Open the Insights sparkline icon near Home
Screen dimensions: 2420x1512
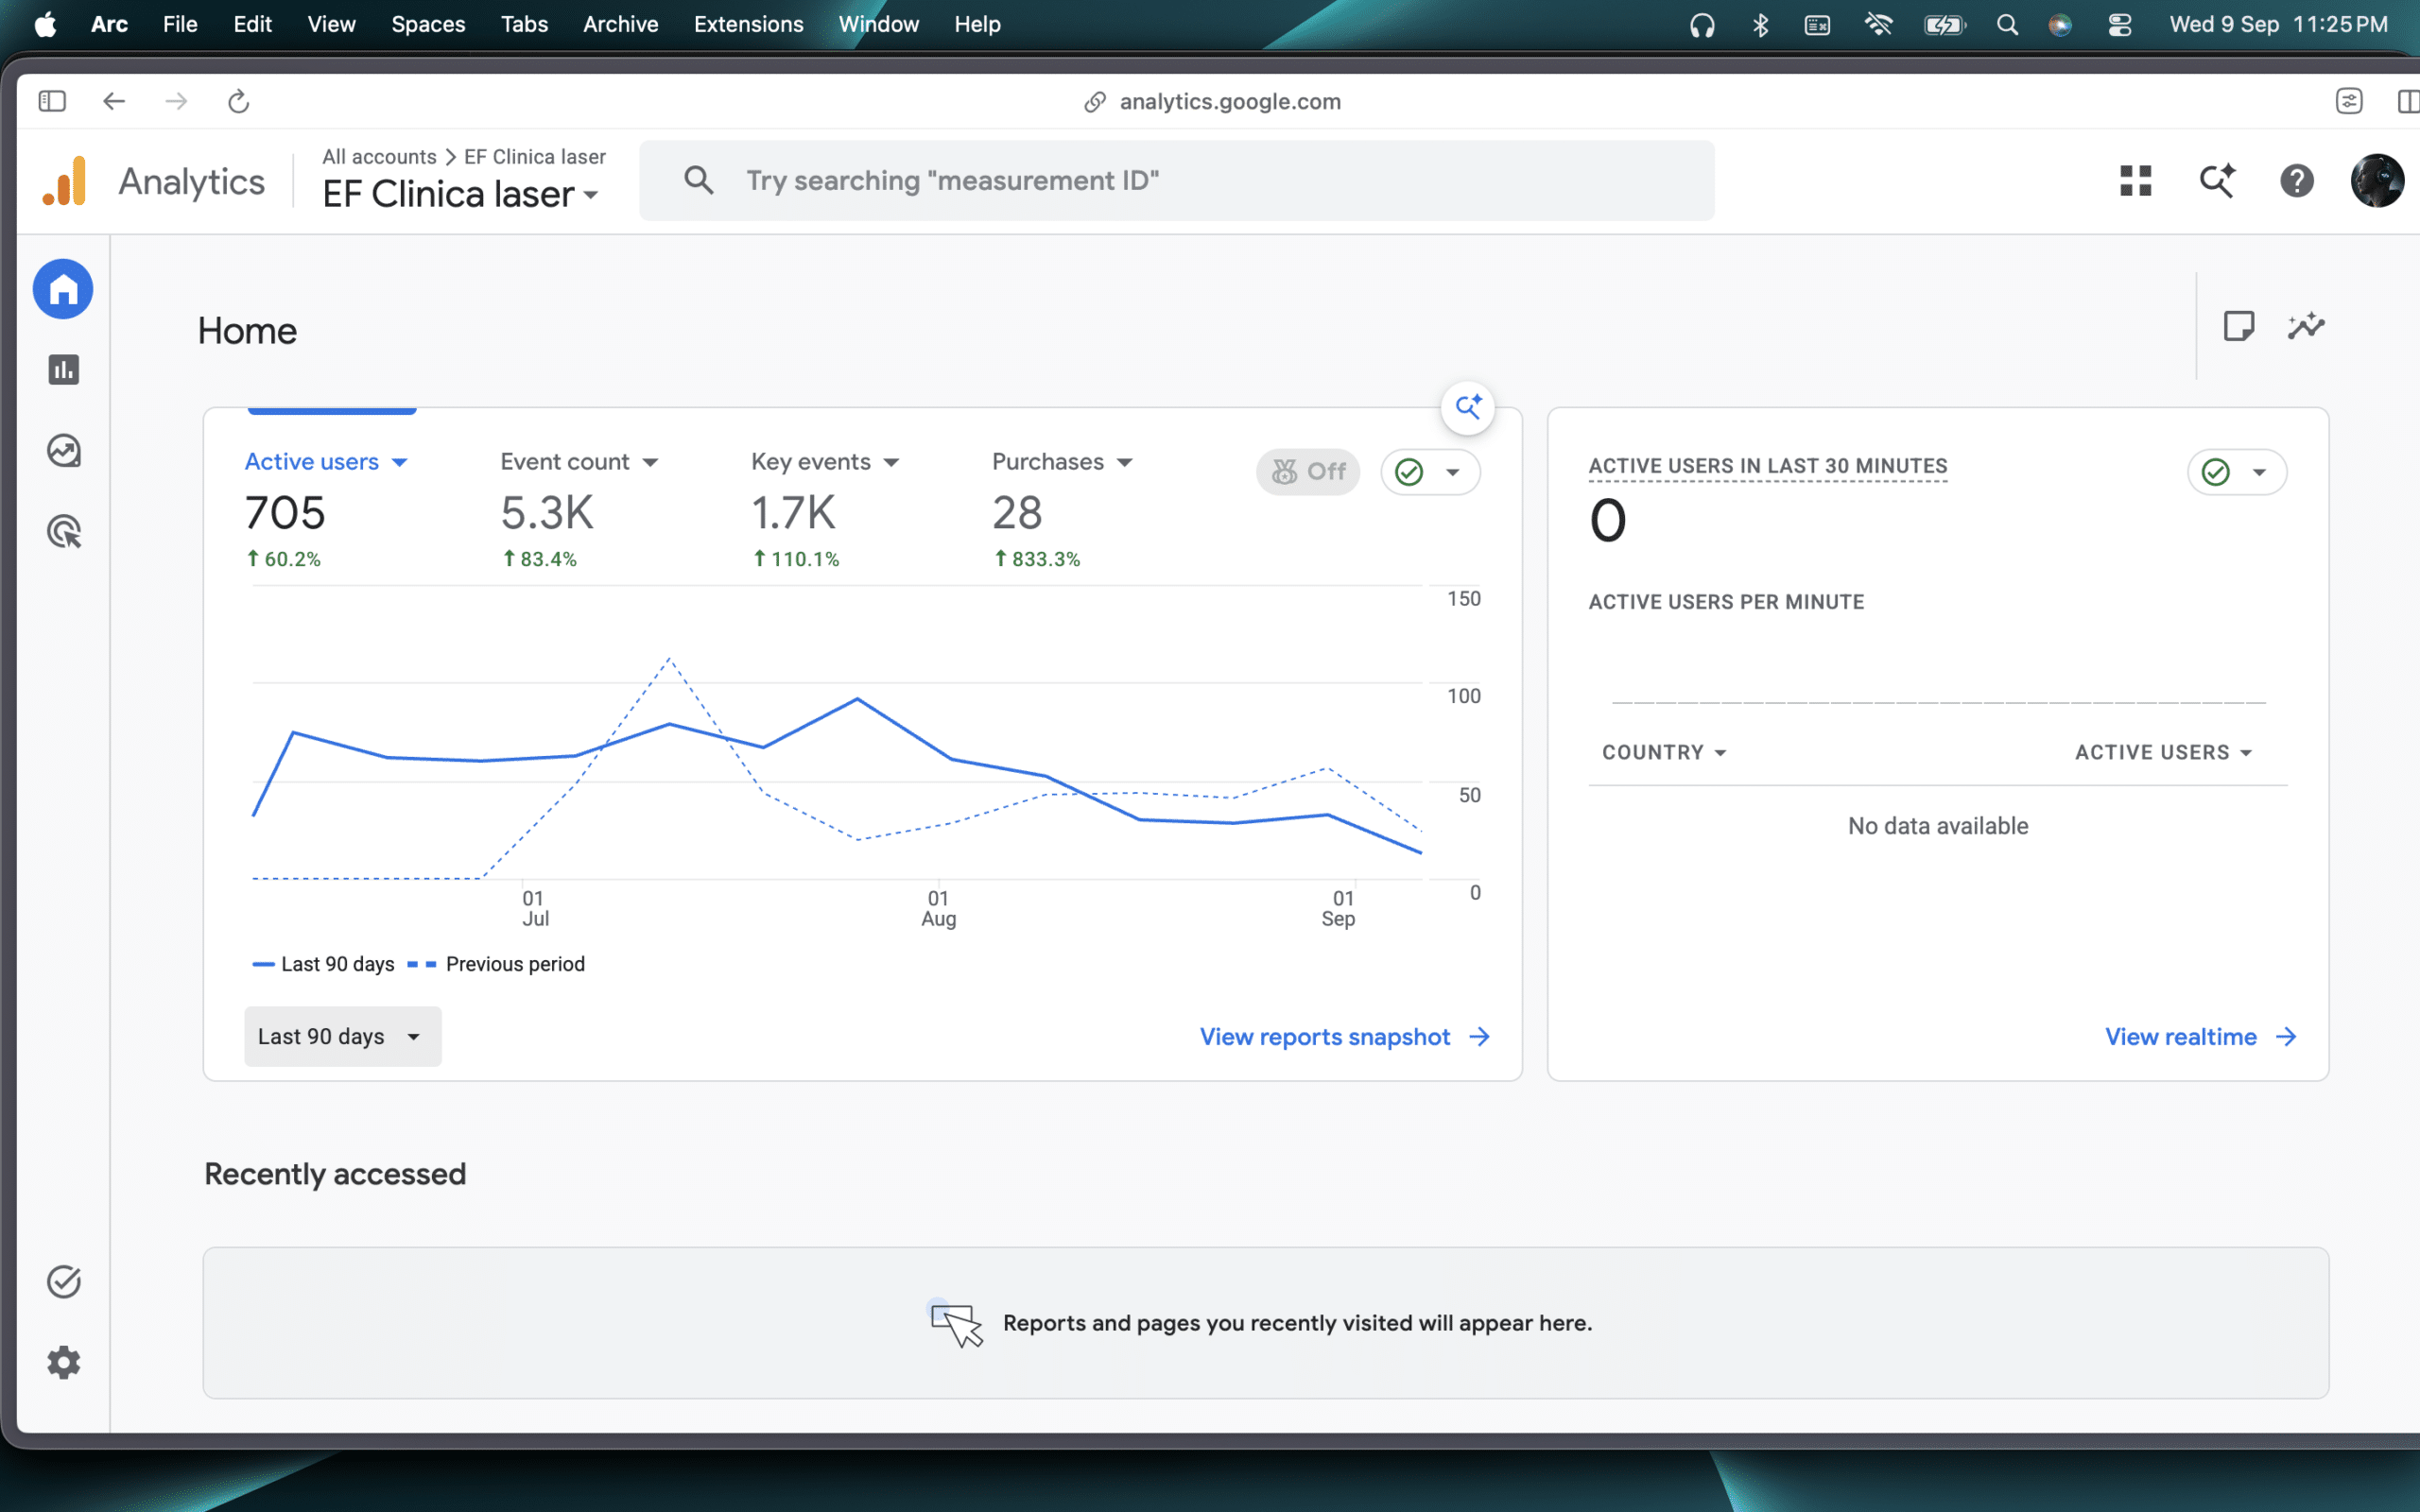click(x=2306, y=326)
